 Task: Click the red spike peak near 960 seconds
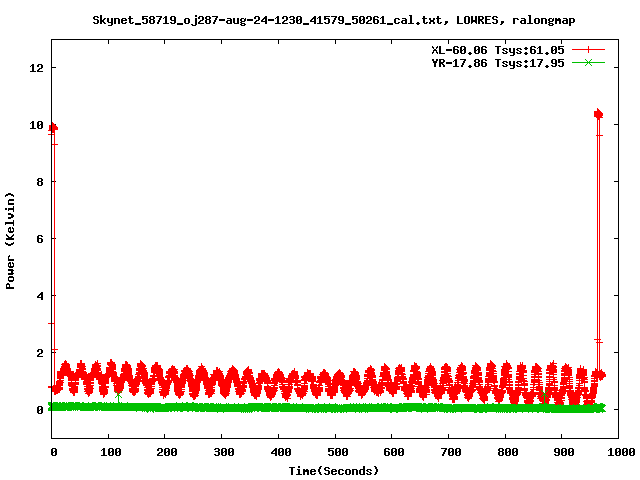coord(598,114)
